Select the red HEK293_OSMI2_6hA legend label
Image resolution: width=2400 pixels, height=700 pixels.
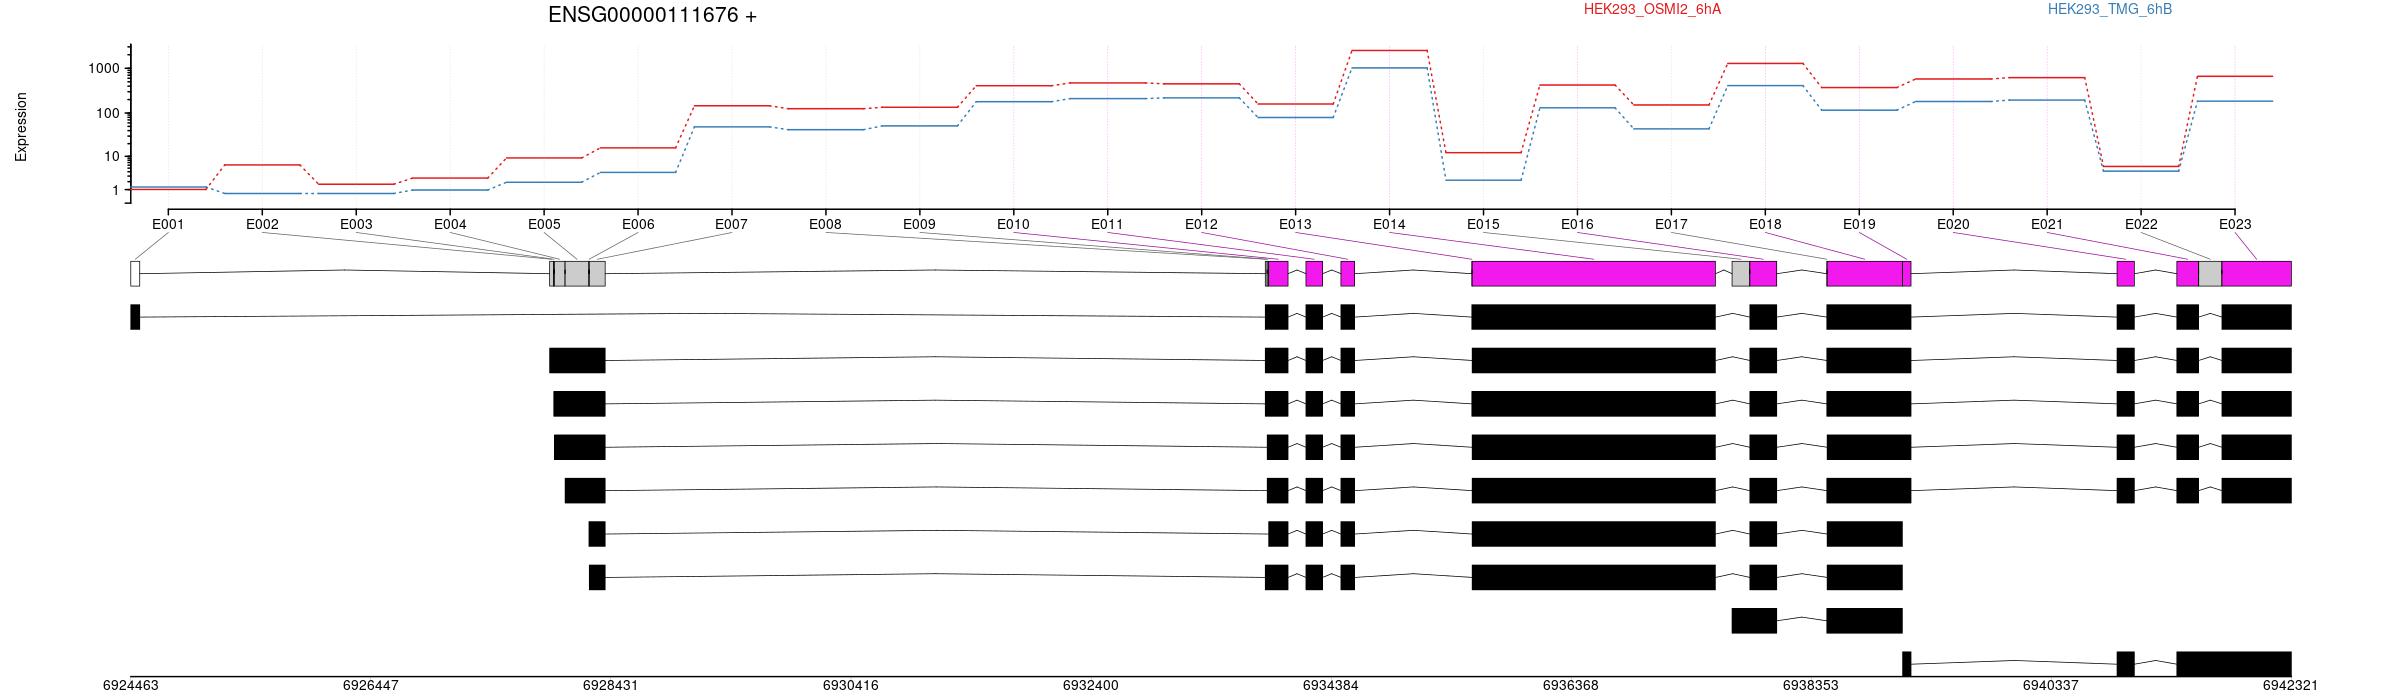tap(1652, 9)
